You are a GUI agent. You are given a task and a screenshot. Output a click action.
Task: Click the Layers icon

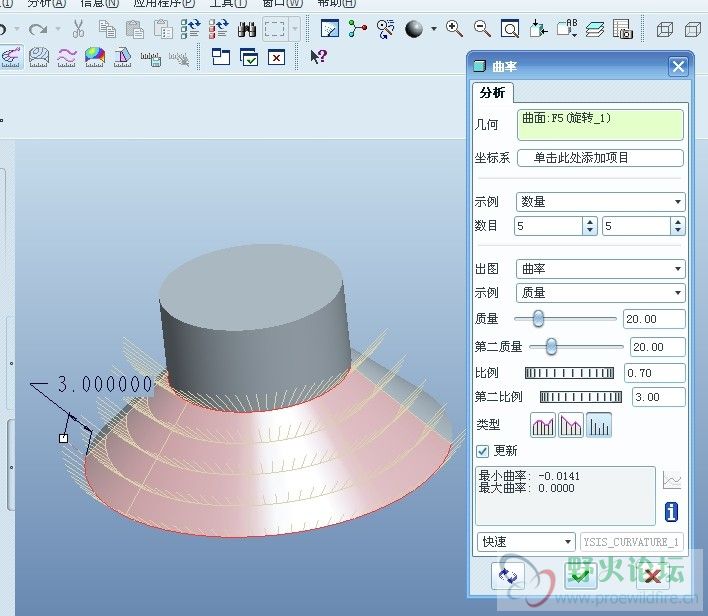coord(595,29)
